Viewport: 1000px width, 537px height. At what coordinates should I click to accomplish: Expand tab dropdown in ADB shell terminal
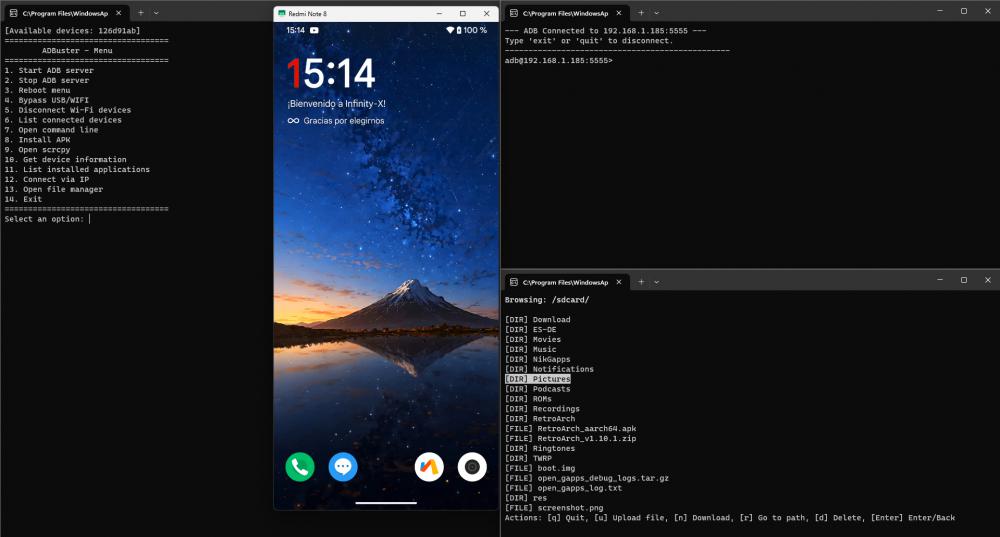click(x=657, y=13)
